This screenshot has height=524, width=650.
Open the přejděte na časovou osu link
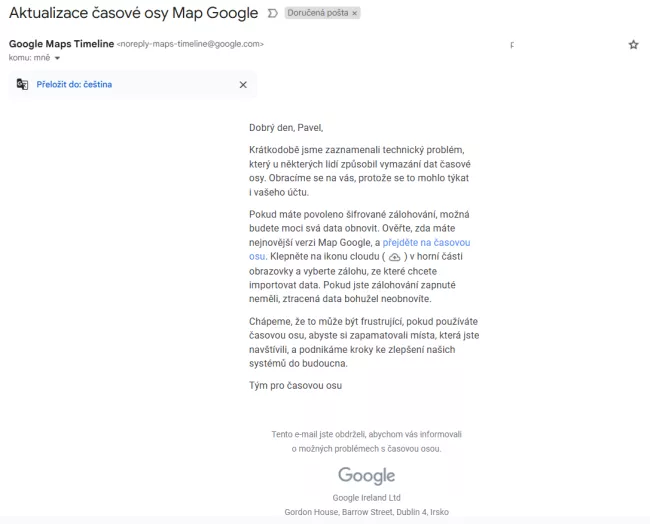[x=427, y=243]
